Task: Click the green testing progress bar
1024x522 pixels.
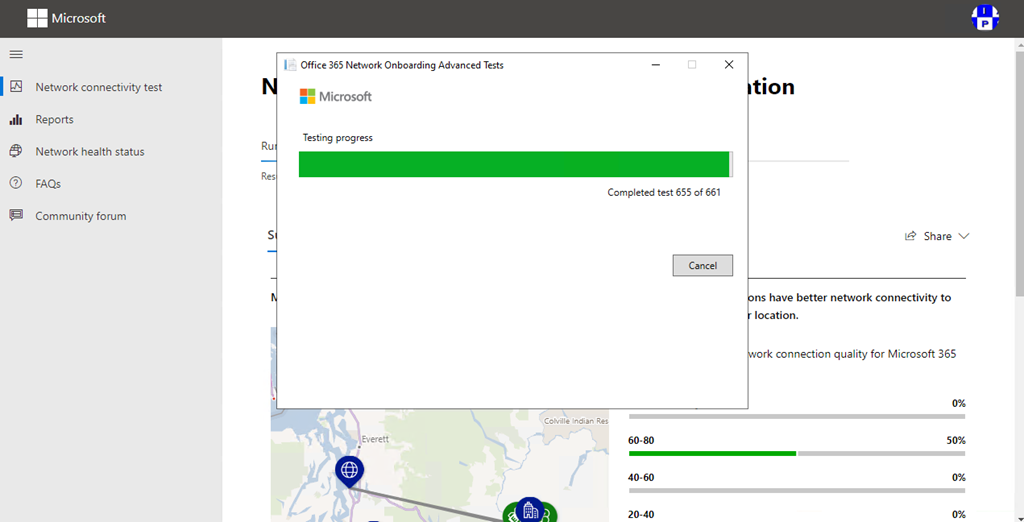Action: 514,164
